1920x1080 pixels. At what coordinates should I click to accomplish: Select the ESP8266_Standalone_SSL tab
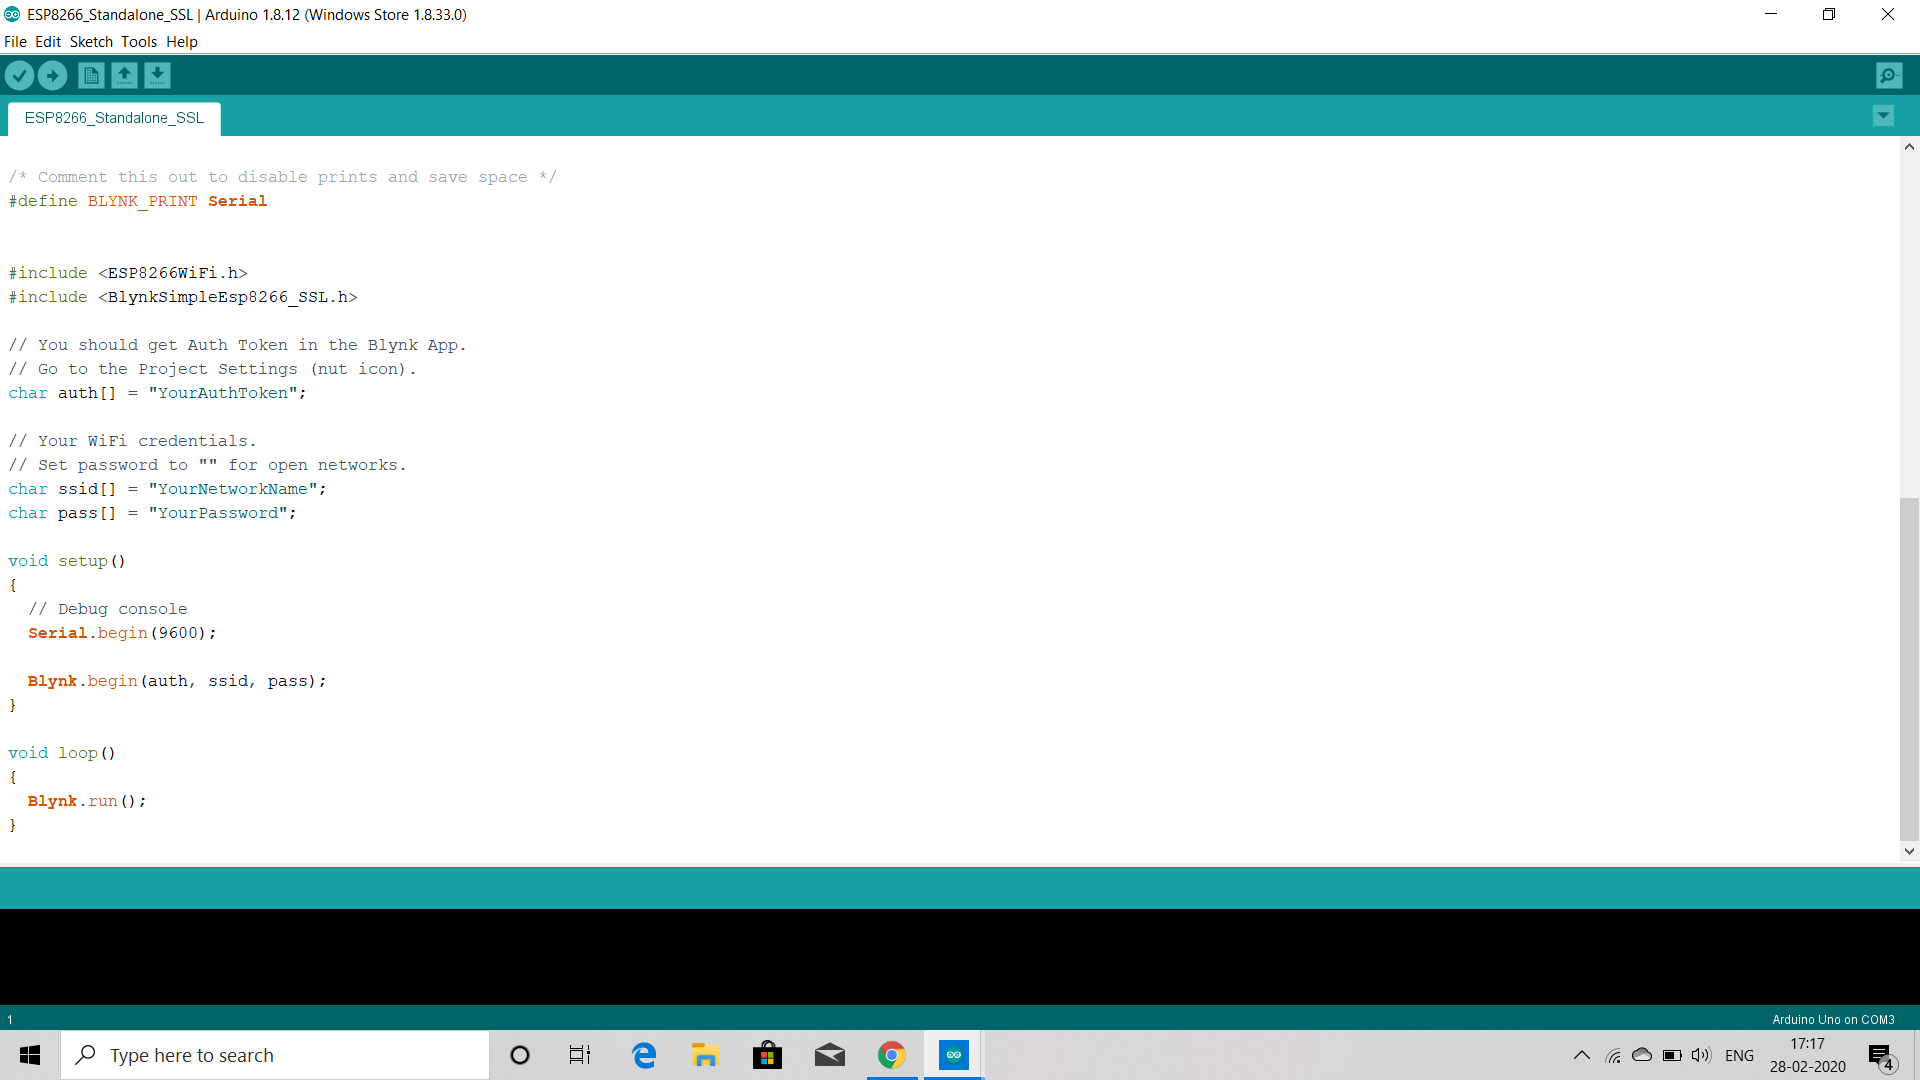114,118
